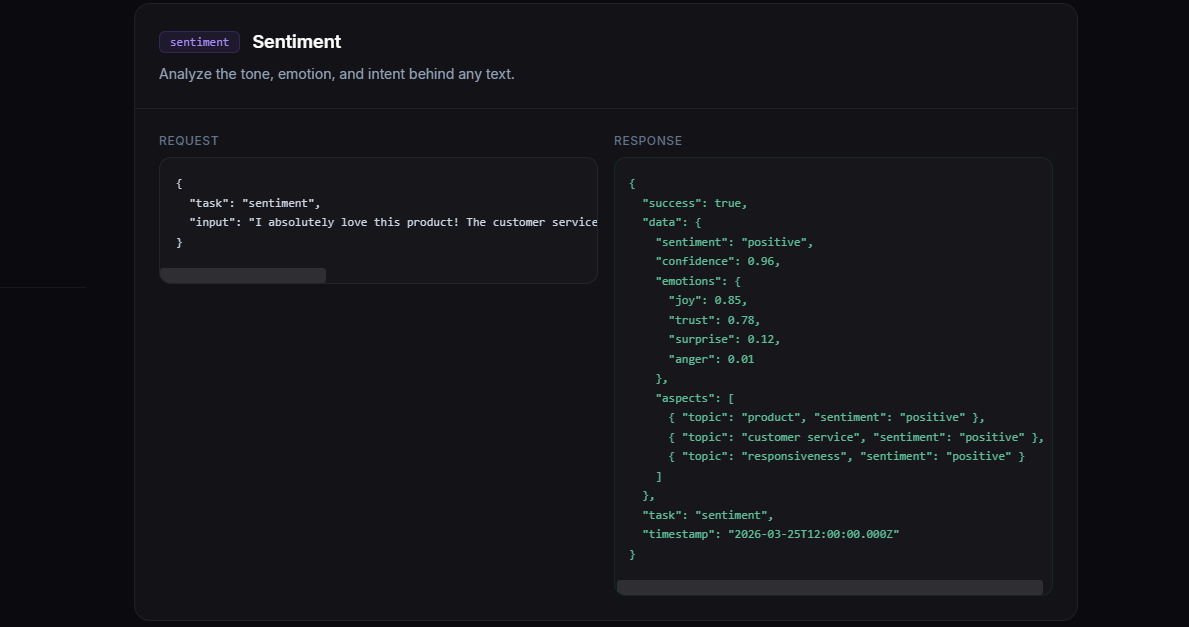Click the request "task": "sentiment" line
The image size is (1189, 627).
[x=254, y=203]
